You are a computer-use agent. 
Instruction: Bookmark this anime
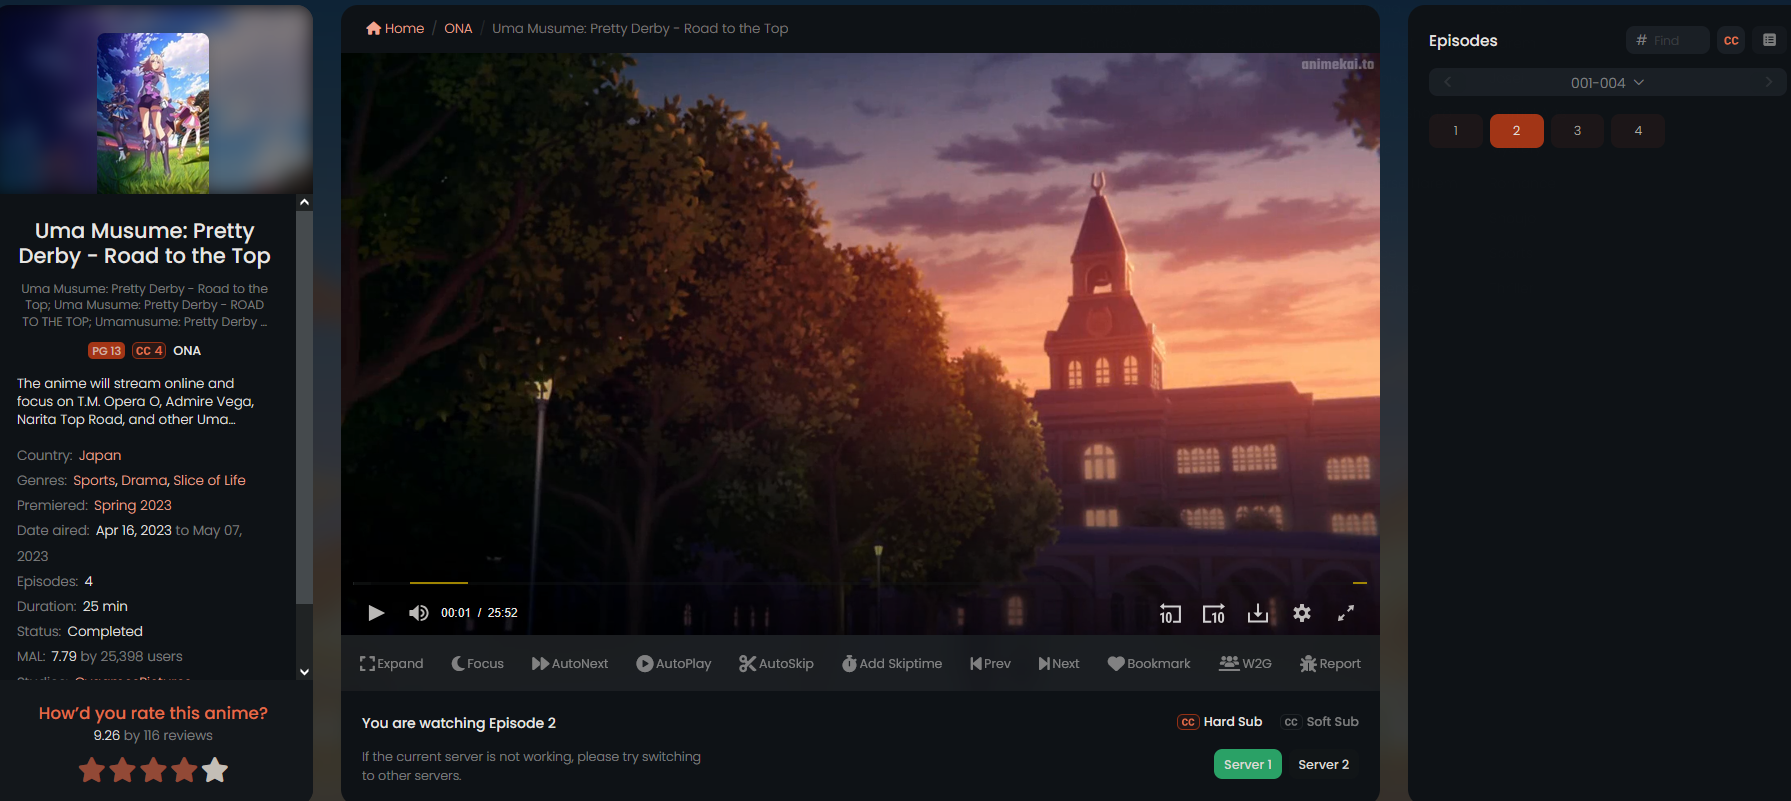click(x=1149, y=664)
